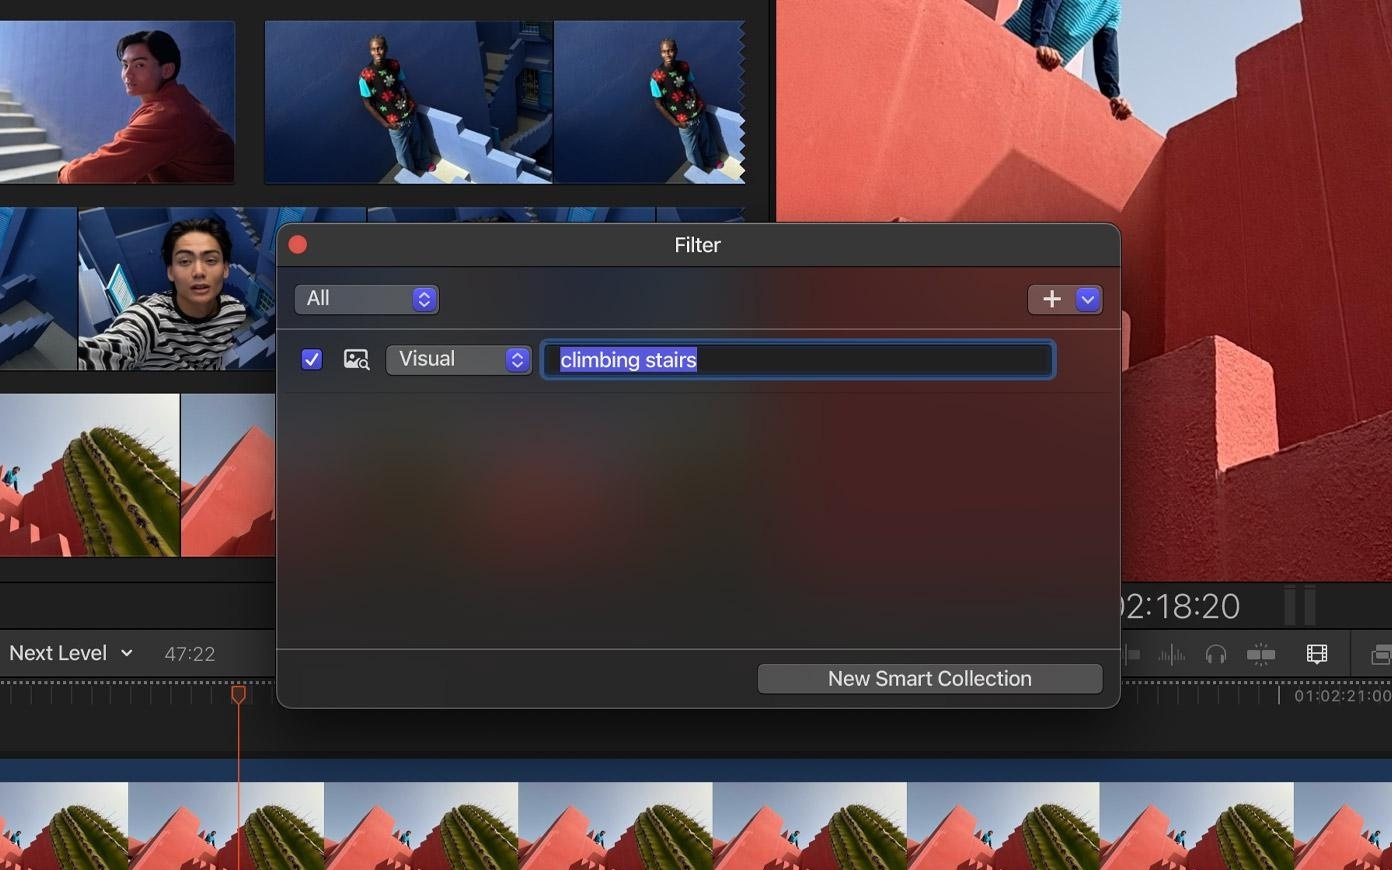Image resolution: width=1392 pixels, height=870 pixels.
Task: Click the orange playhead marker on ruler
Action: (x=238, y=694)
